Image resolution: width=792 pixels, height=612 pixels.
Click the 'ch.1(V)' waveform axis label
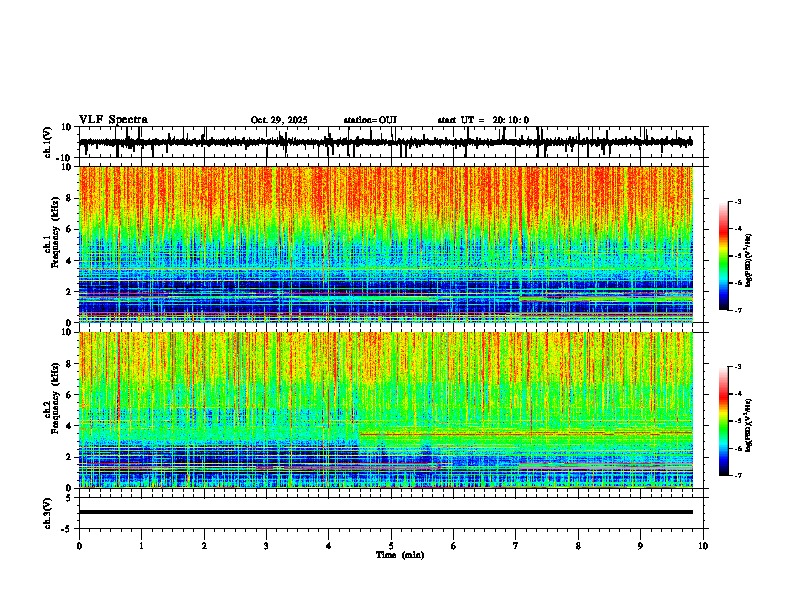pos(48,142)
